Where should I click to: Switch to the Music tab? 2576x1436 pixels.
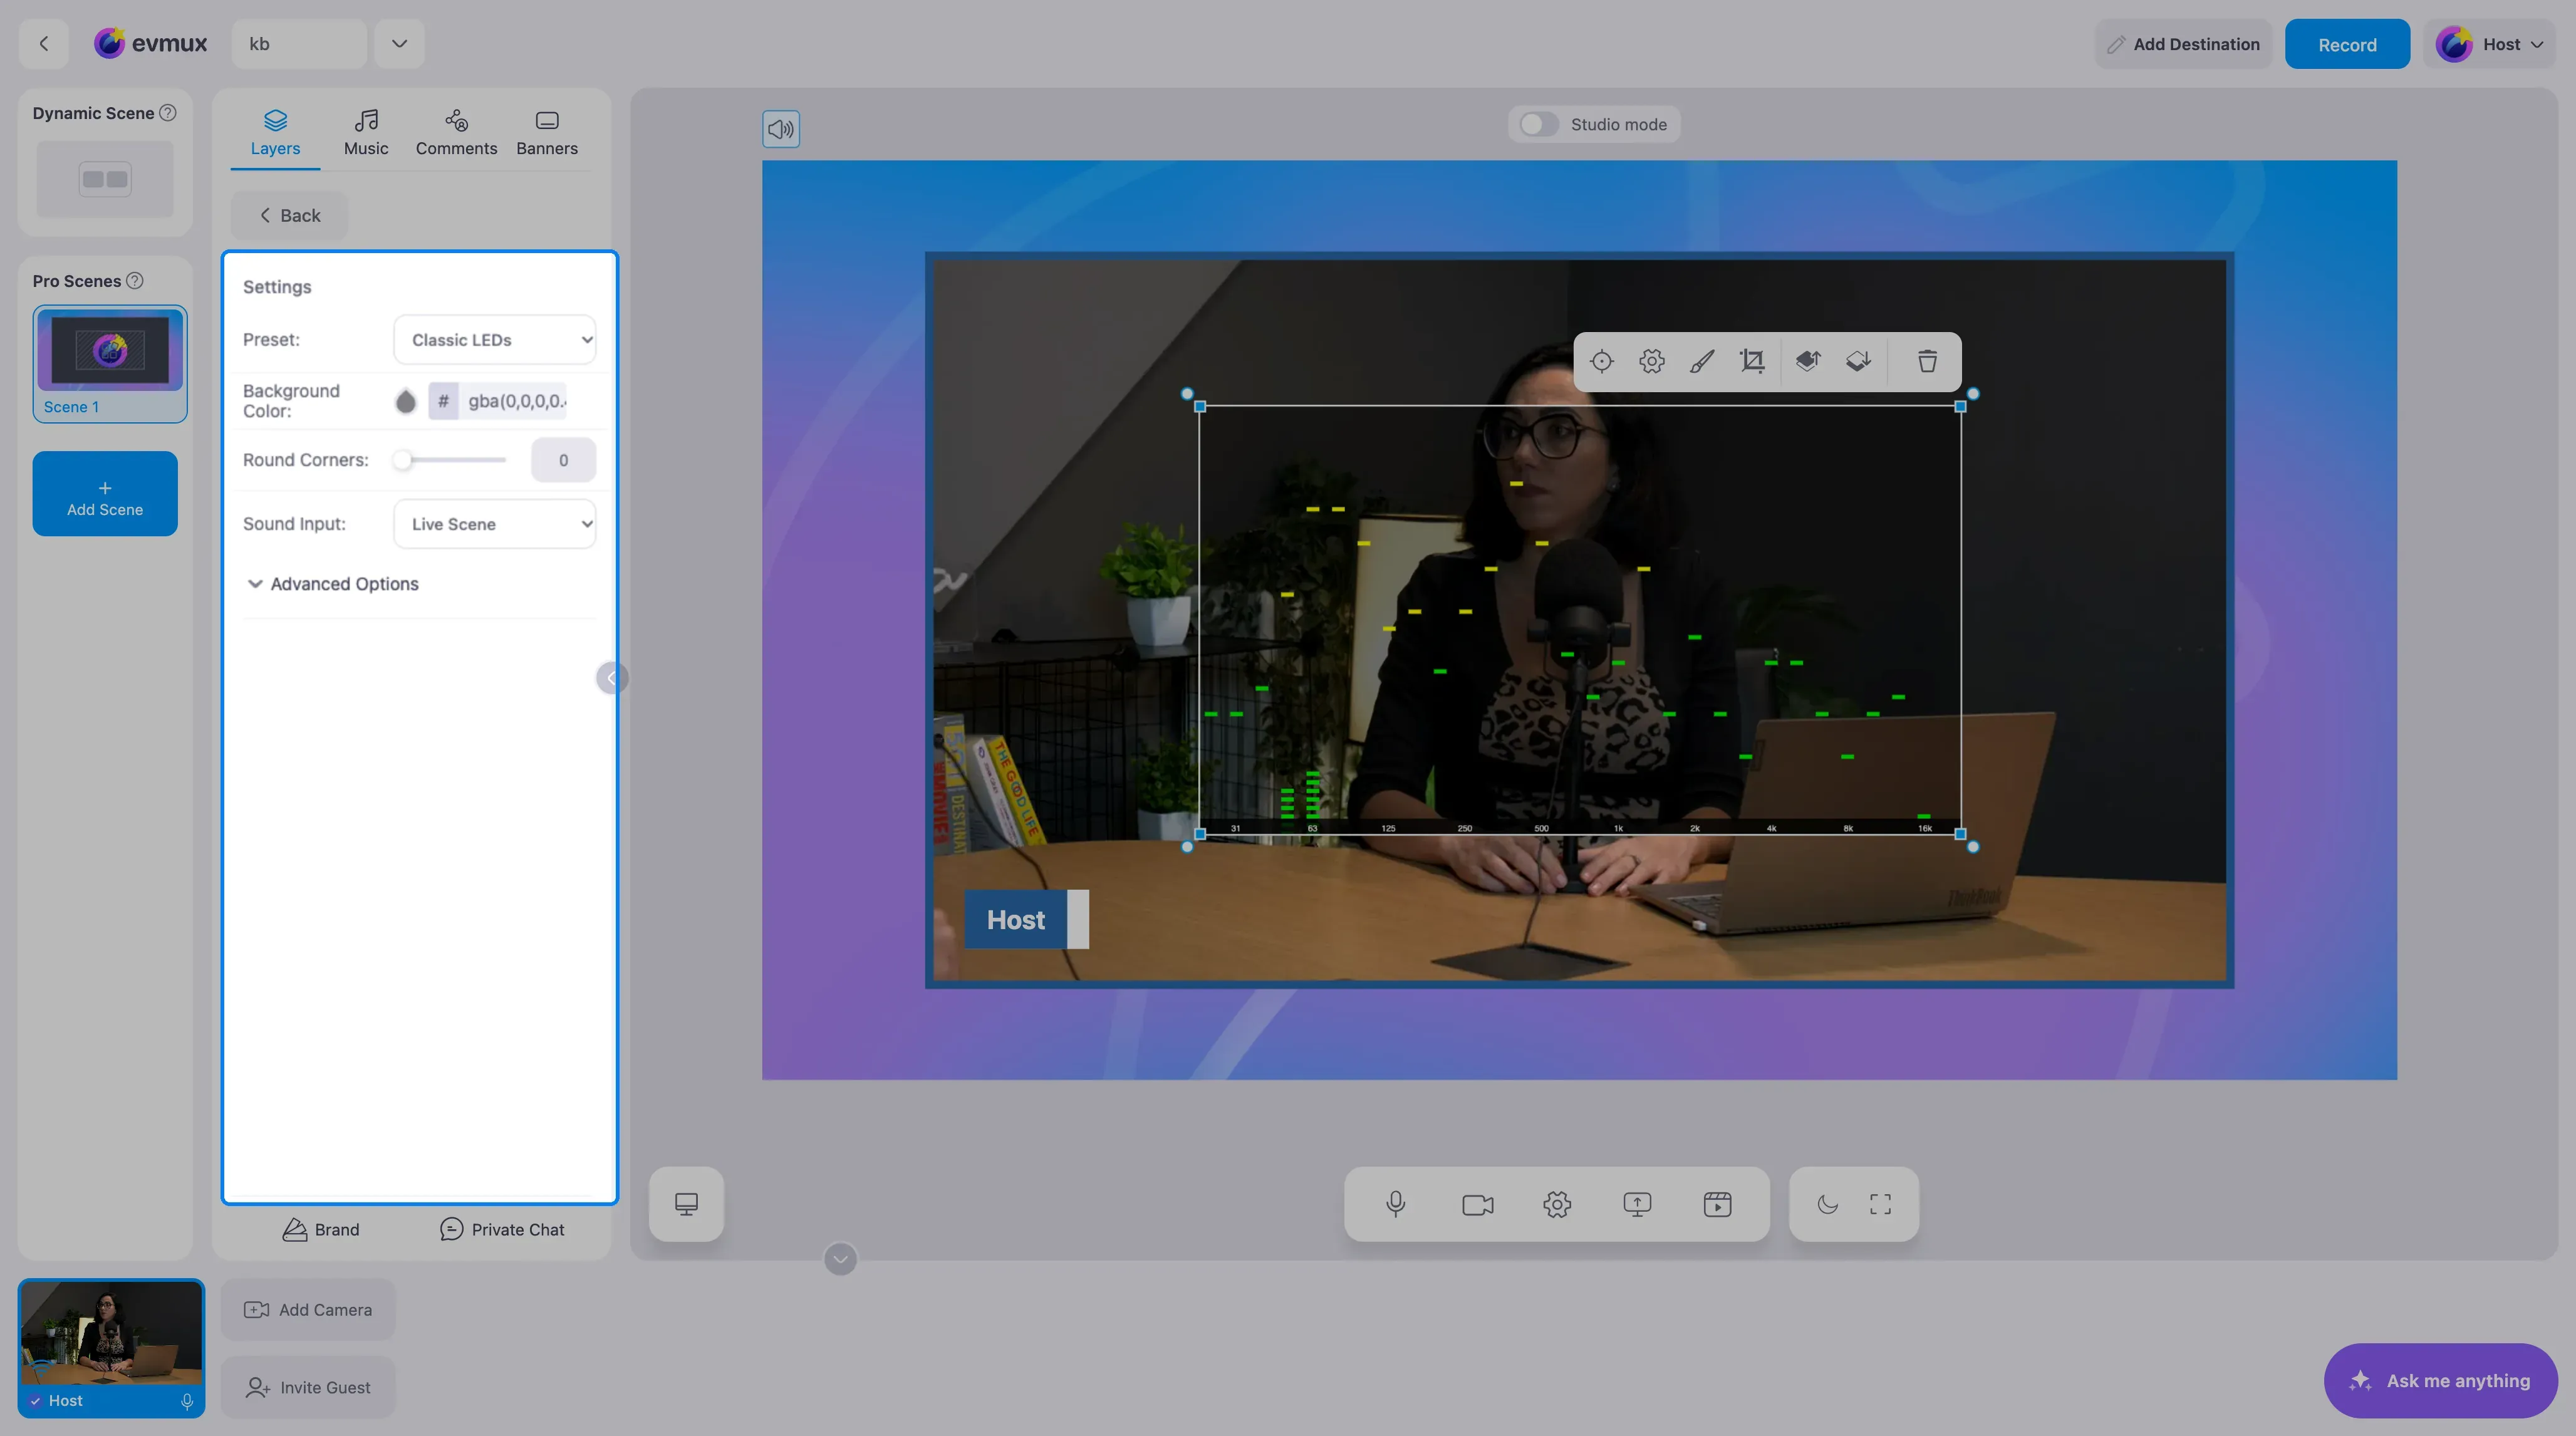click(366, 133)
